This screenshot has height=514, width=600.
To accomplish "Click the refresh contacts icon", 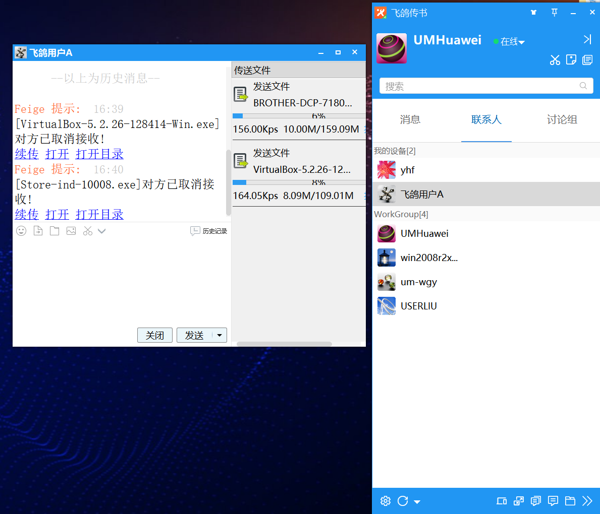I will (x=402, y=501).
